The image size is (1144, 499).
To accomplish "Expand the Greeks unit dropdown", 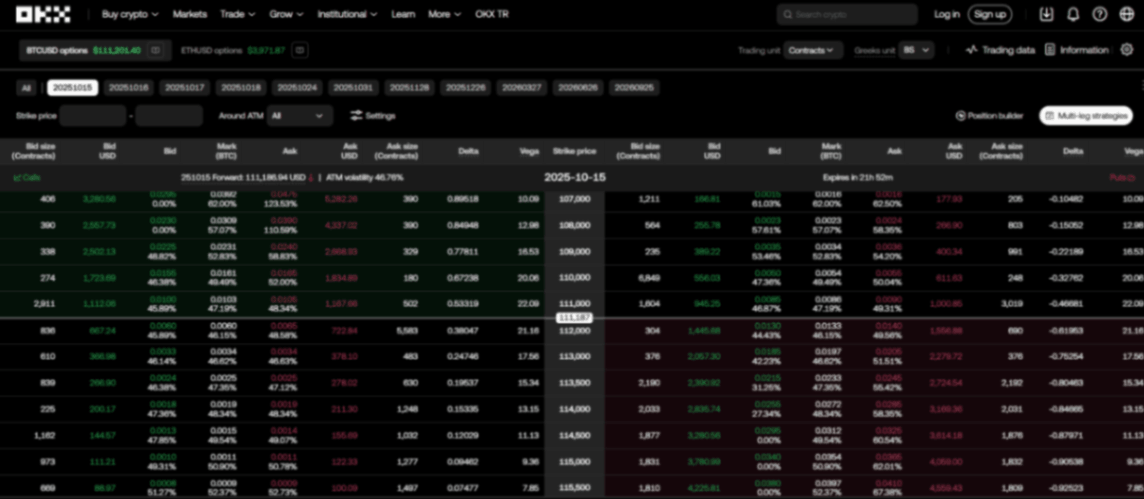I will point(916,50).
